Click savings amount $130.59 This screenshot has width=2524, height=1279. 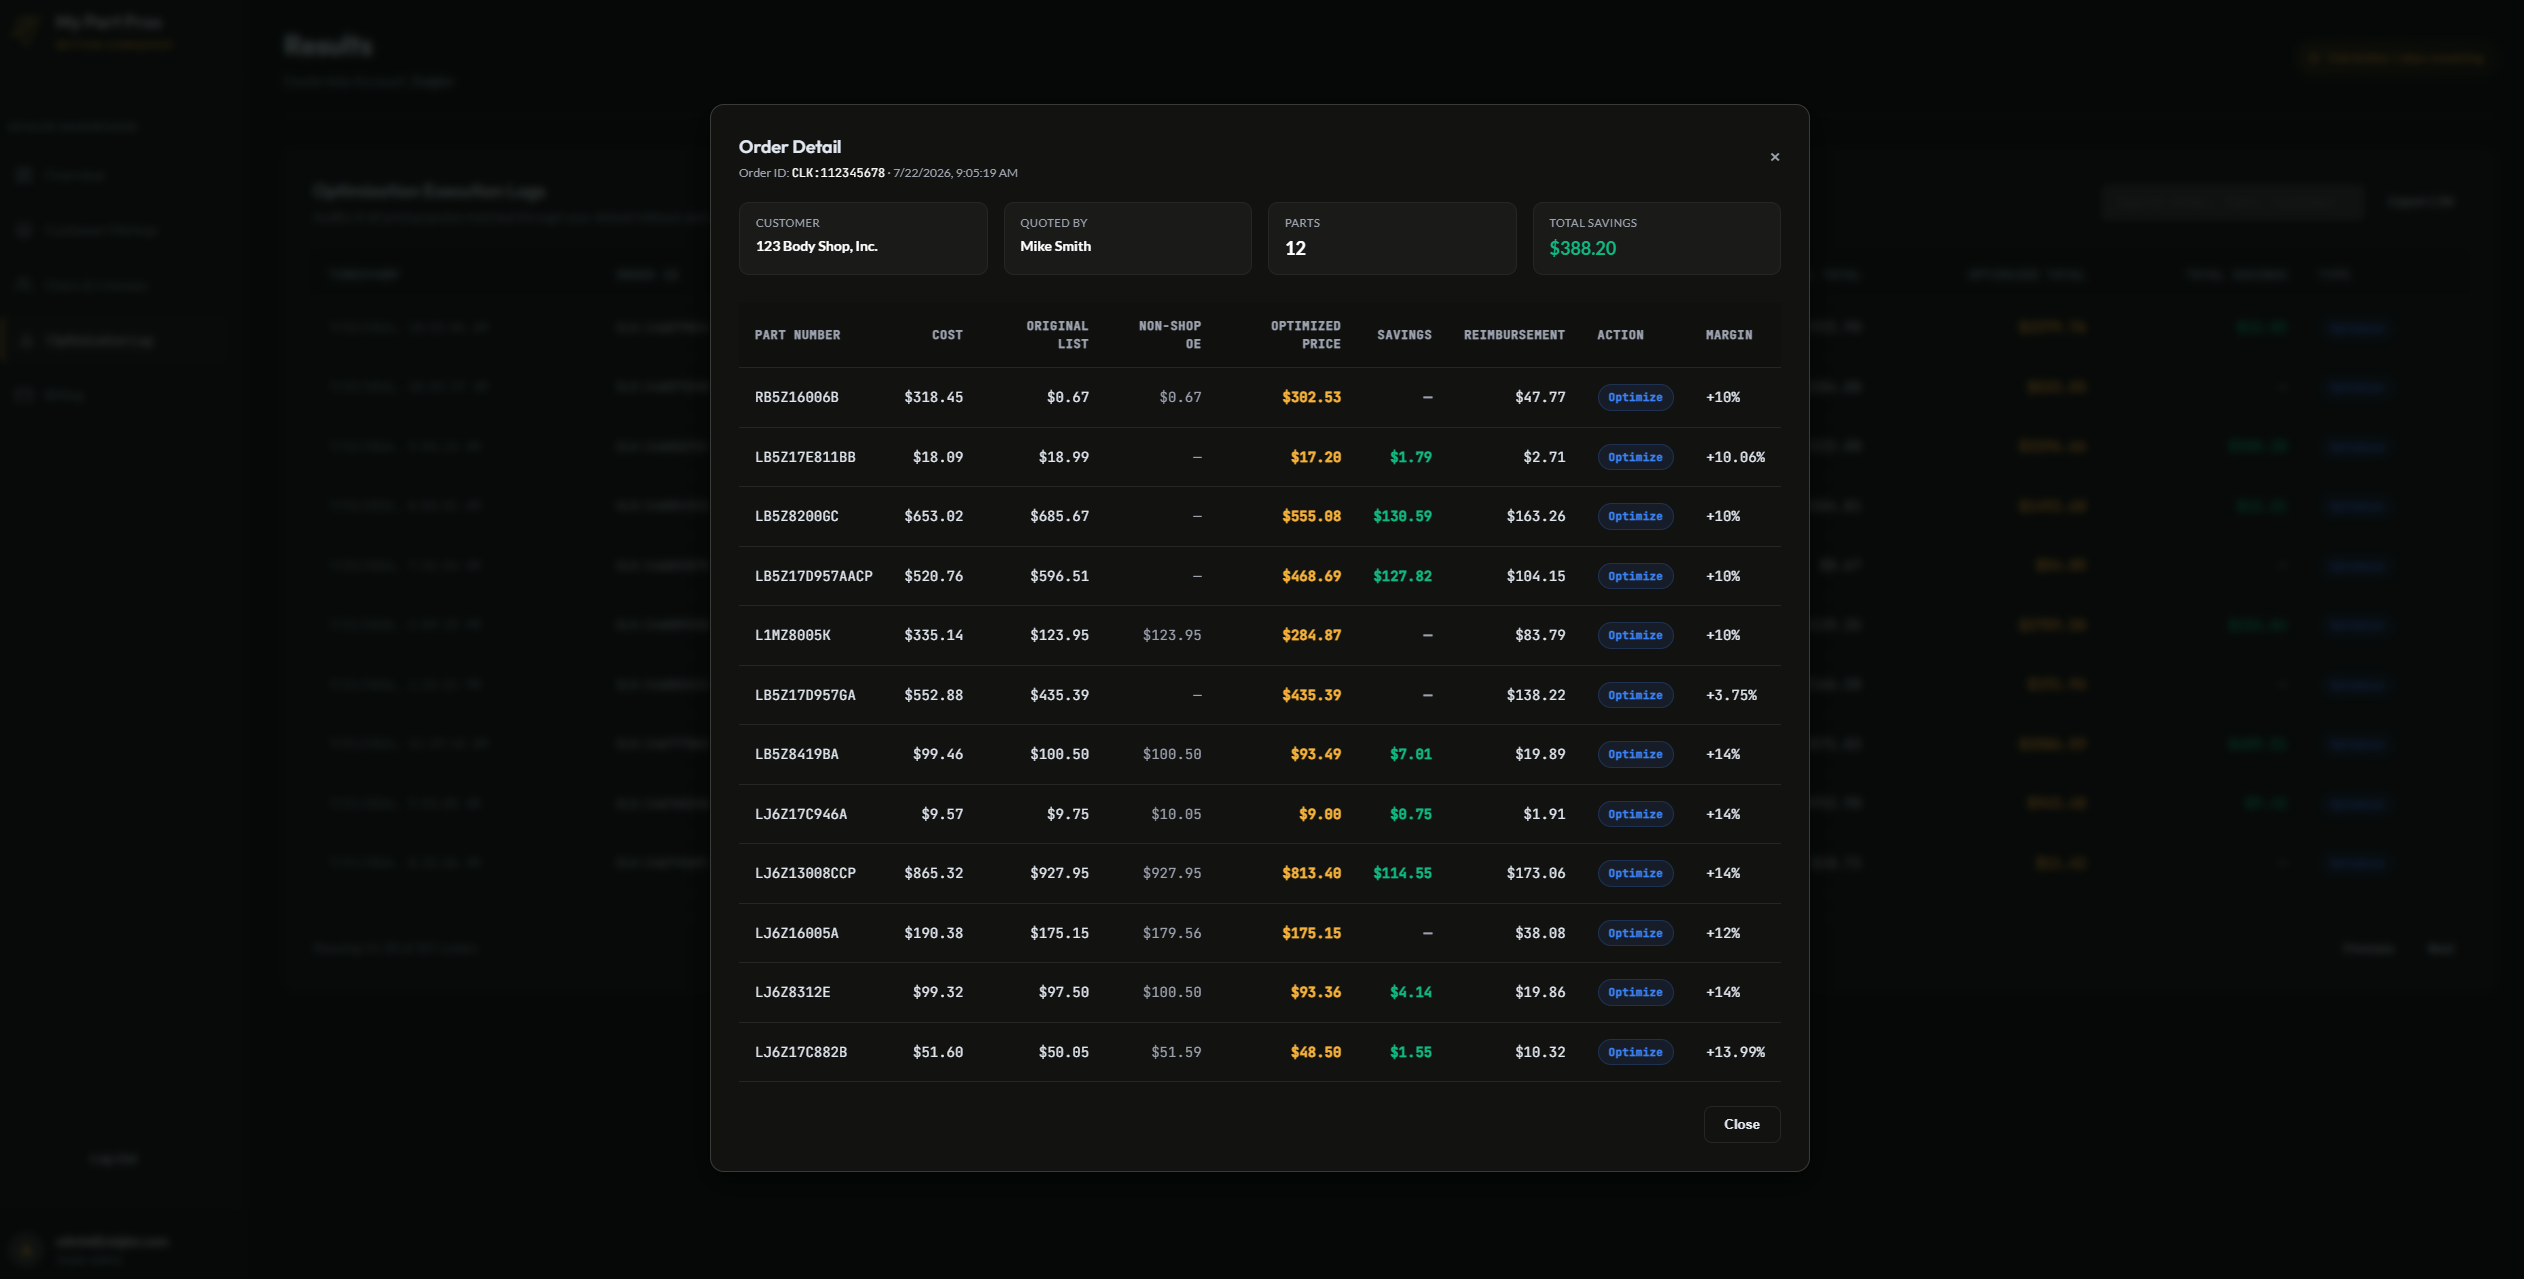(x=1402, y=516)
